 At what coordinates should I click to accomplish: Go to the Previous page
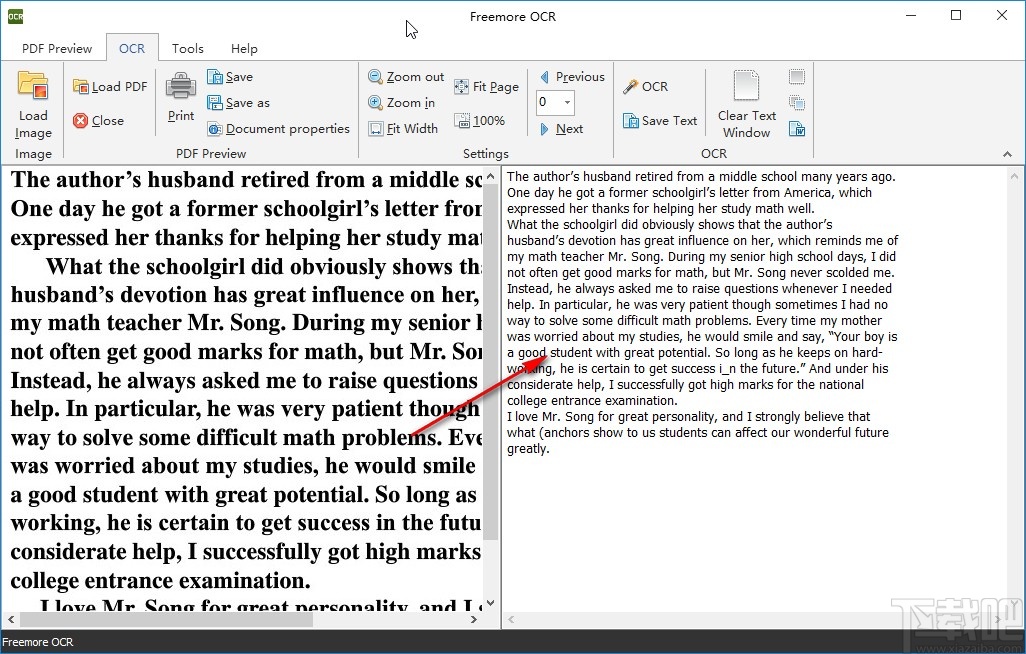pyautogui.click(x=572, y=77)
